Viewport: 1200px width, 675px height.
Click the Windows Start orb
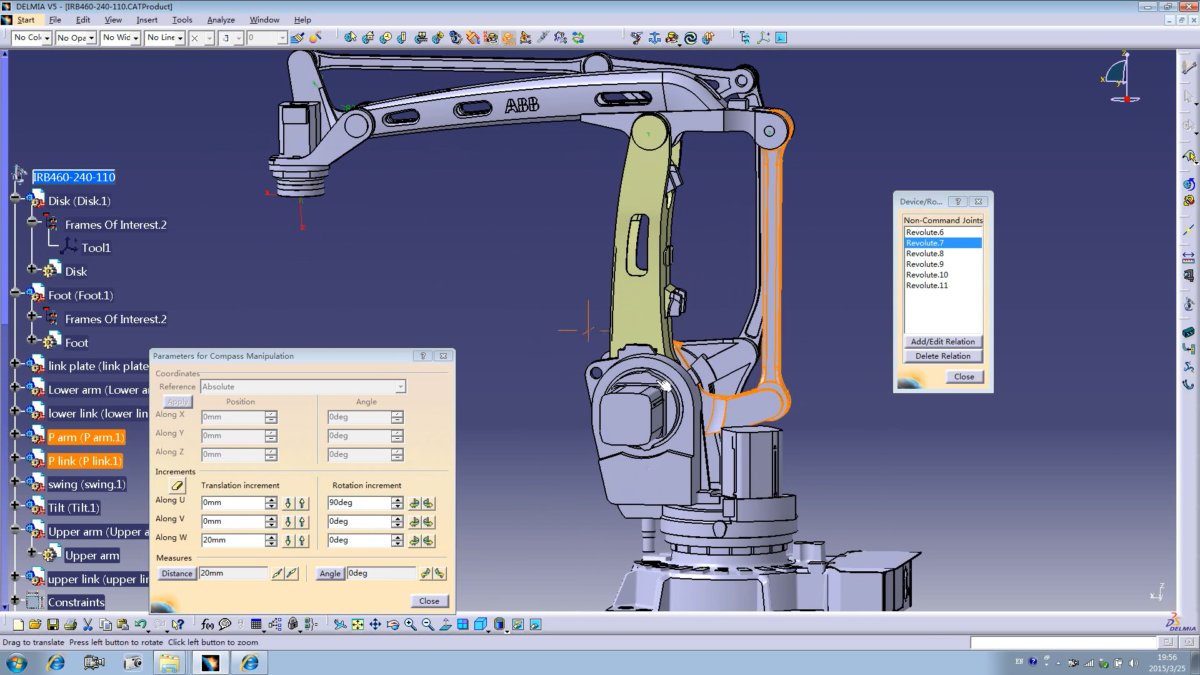(17, 662)
